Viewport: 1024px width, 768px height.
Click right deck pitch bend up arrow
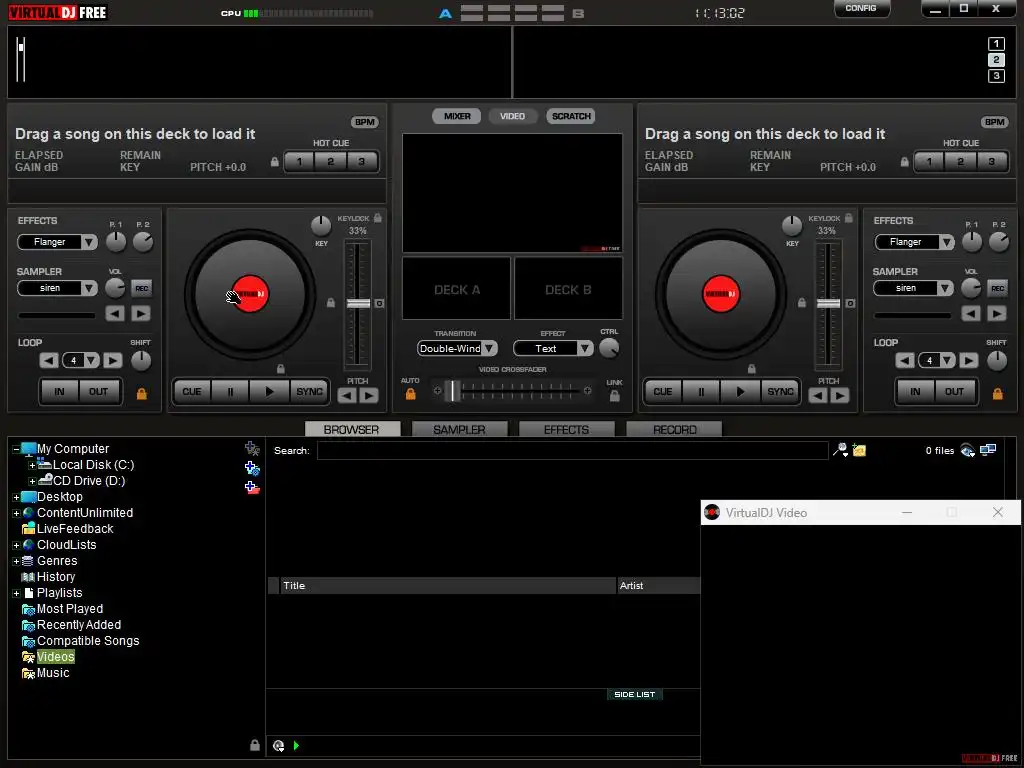point(840,395)
